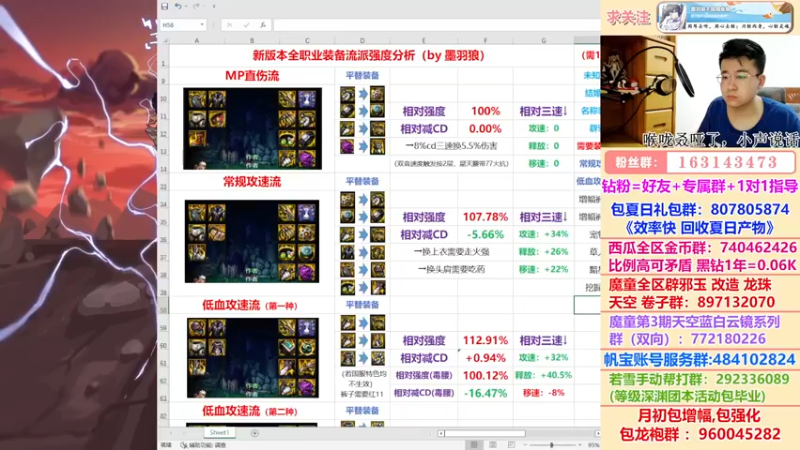Viewport: 800px width, 450px height.
Task: Click the zoom in plus icon
Action: (x=580, y=445)
